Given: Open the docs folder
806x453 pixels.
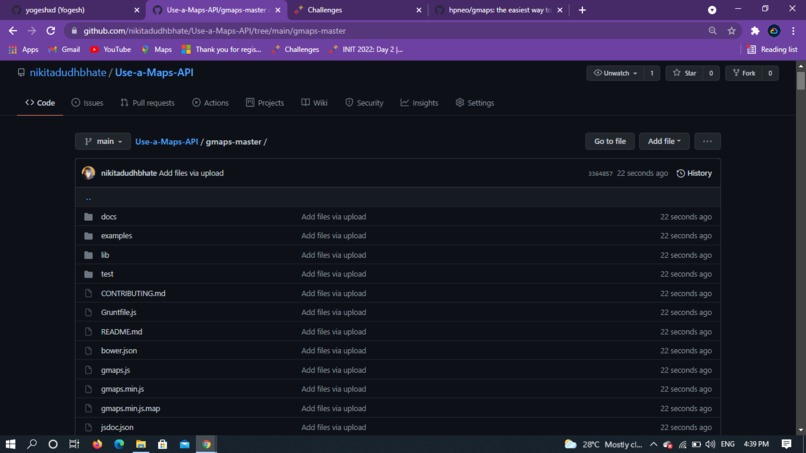Looking at the screenshot, I should coord(108,216).
